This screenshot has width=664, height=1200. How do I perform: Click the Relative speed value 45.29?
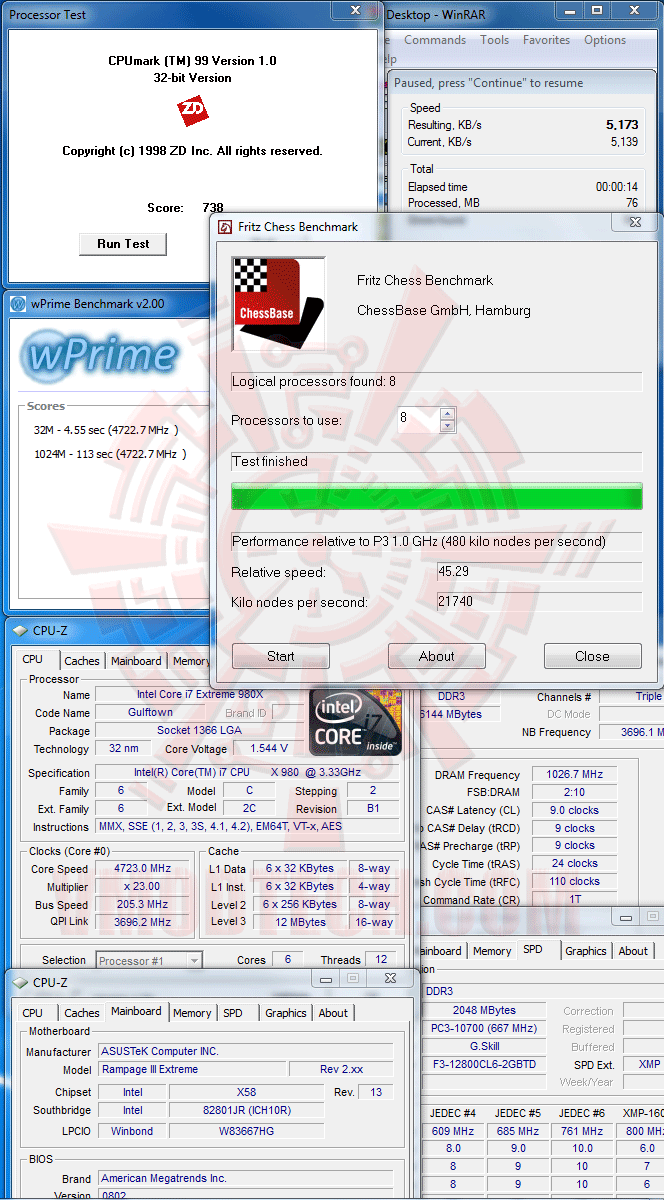pyautogui.click(x=540, y=572)
